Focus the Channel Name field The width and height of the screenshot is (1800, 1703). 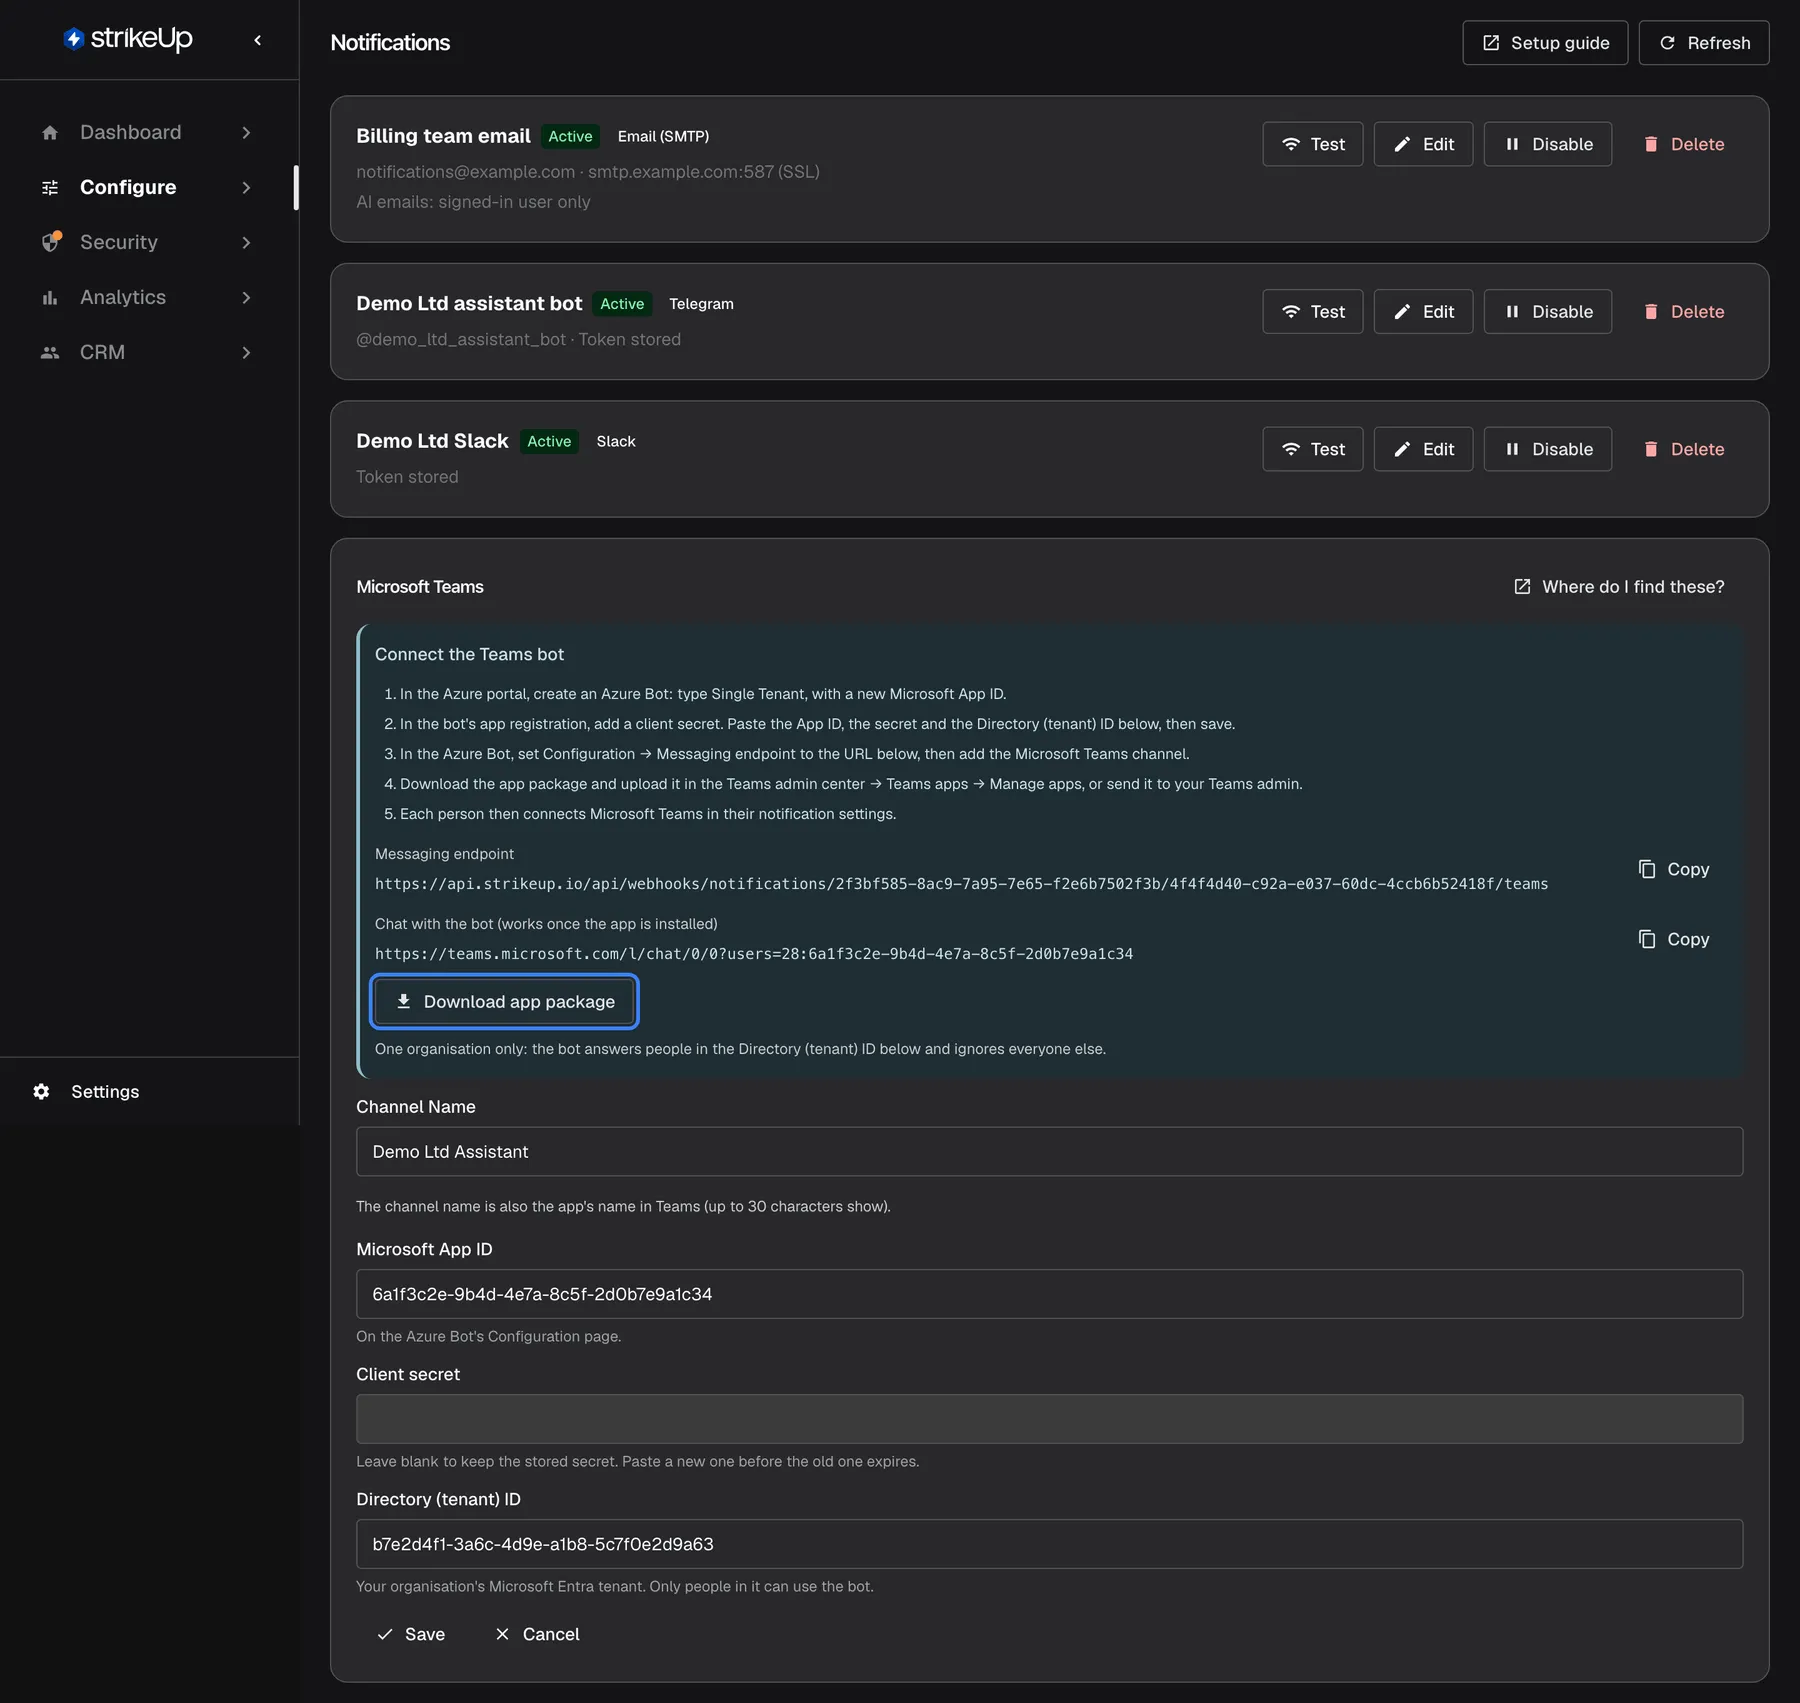(1049, 1152)
